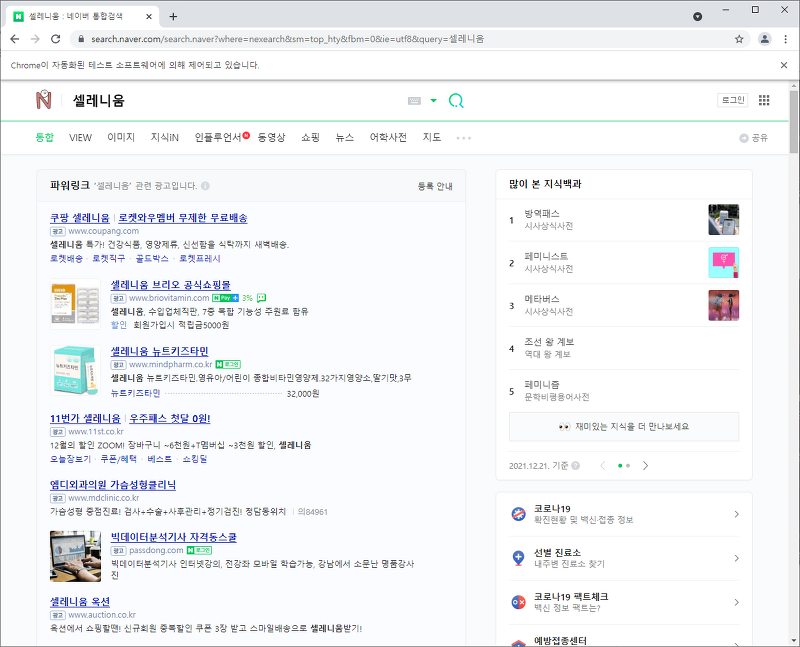Click the 선별 진료소 location icon
The image size is (800, 647).
pyautogui.click(x=518, y=558)
